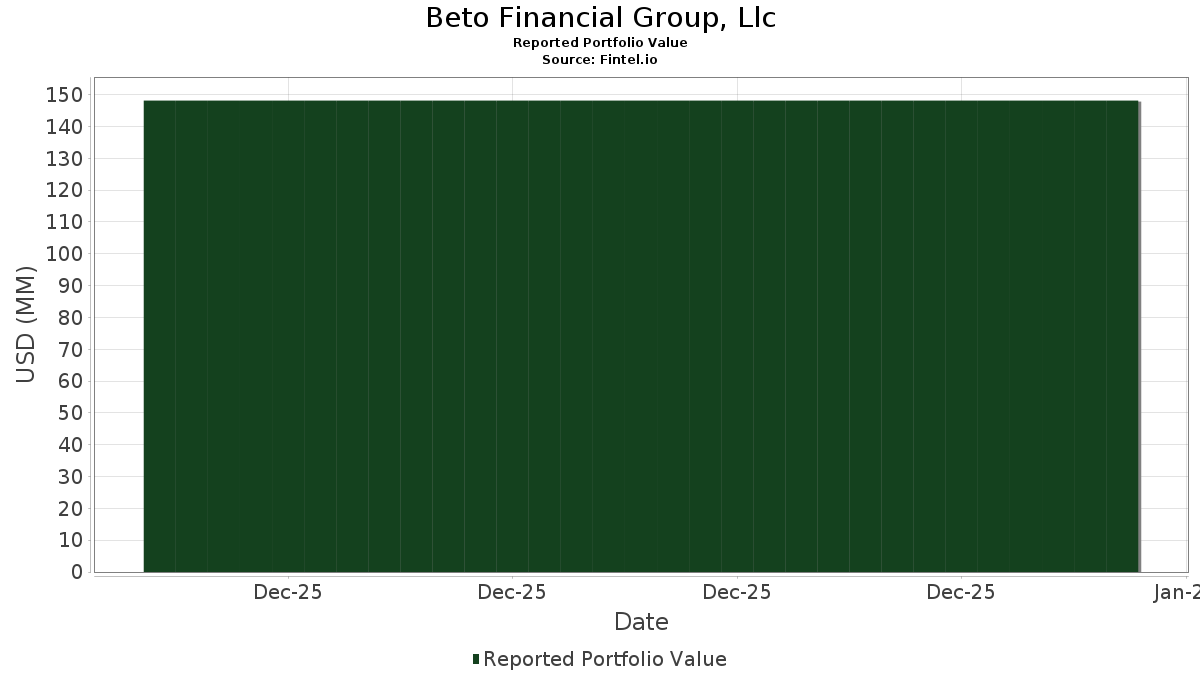Click the Date x-axis title
This screenshot has width=1200, height=675.
click(641, 622)
